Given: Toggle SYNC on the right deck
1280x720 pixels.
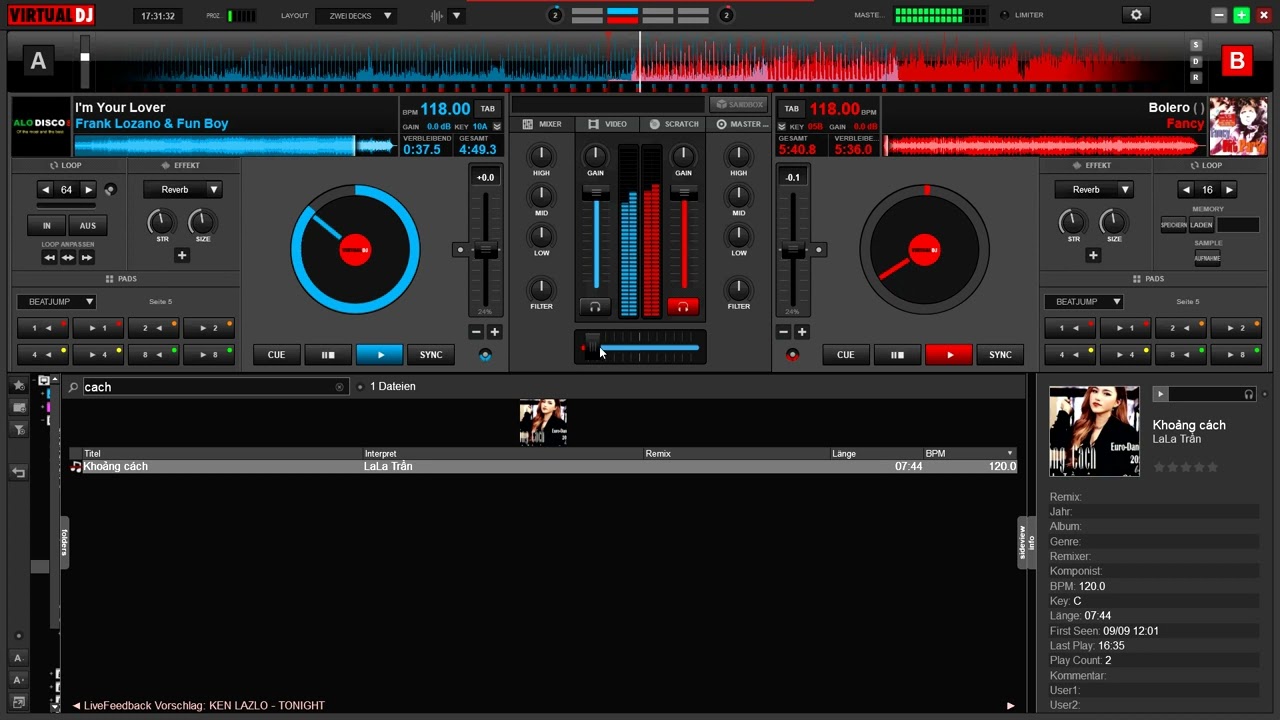Looking at the screenshot, I should [1000, 355].
